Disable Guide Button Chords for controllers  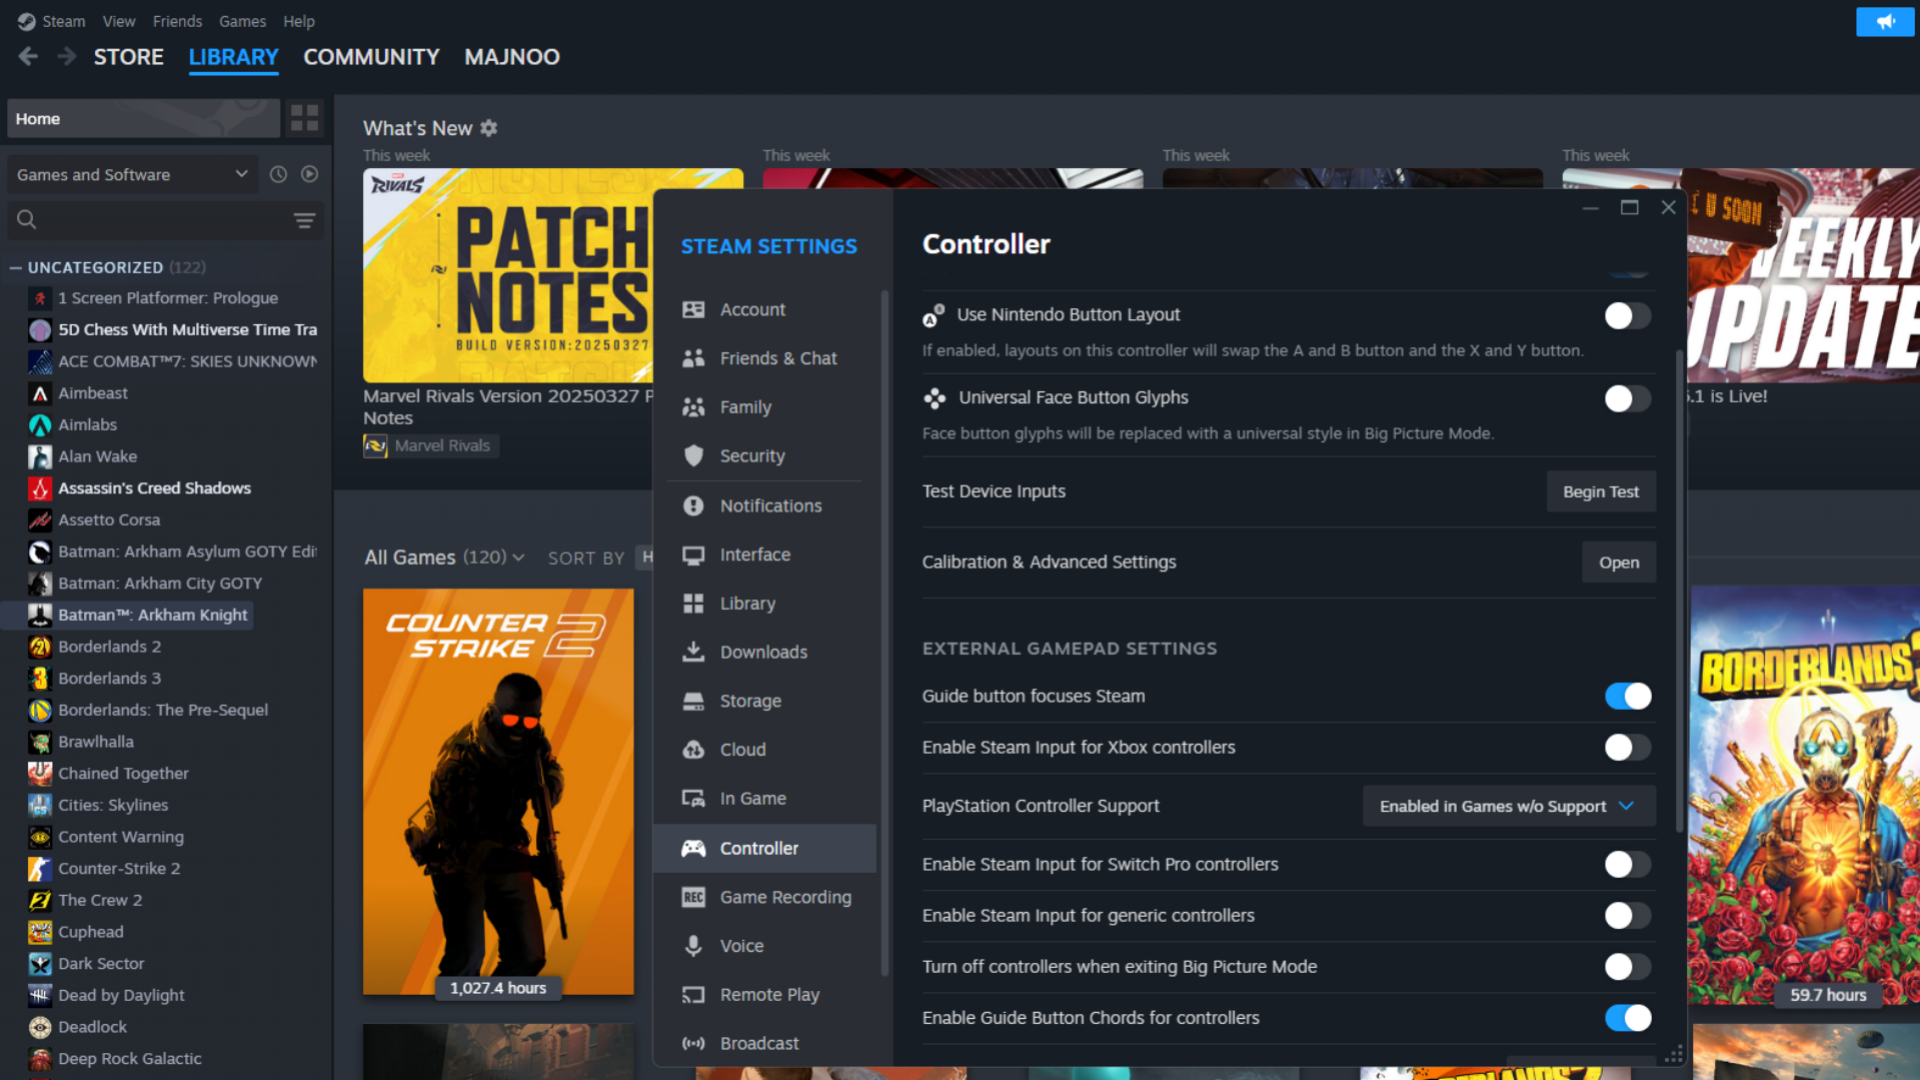point(1627,1018)
